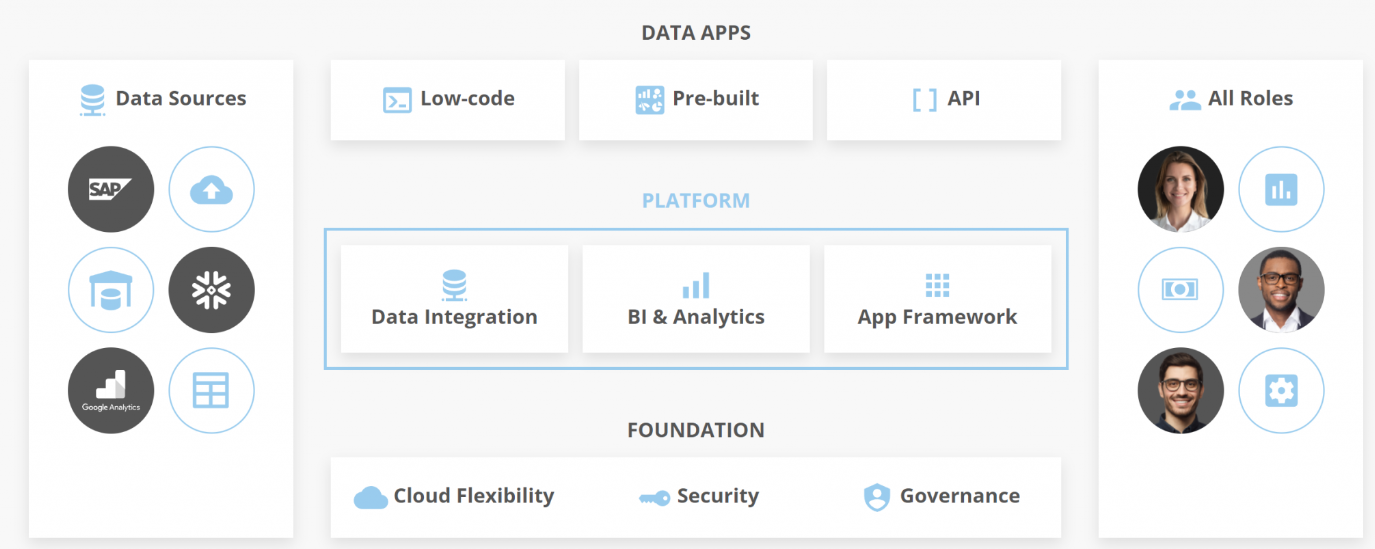Open the Pre-built data app card
This screenshot has height=549, width=1375.
click(696, 99)
